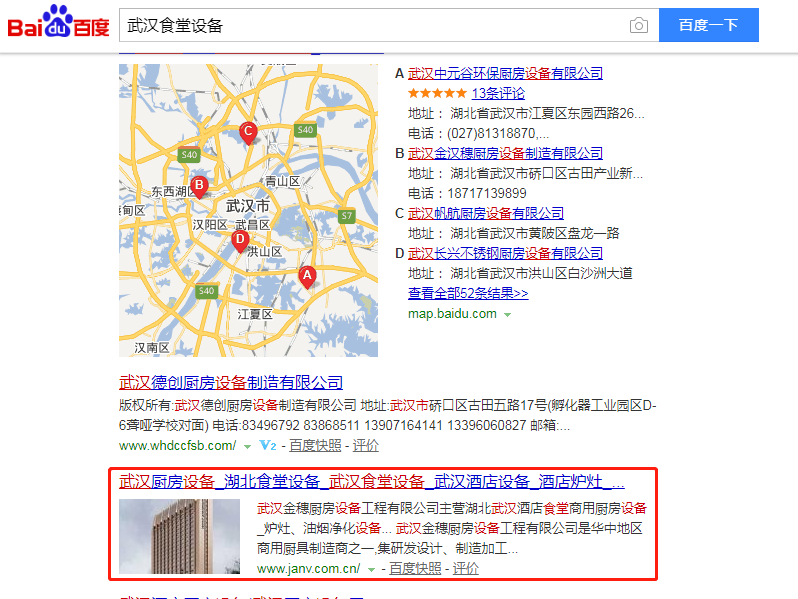Click www.whdccfsb.com URL
This screenshot has height=599, width=798.
(177, 446)
